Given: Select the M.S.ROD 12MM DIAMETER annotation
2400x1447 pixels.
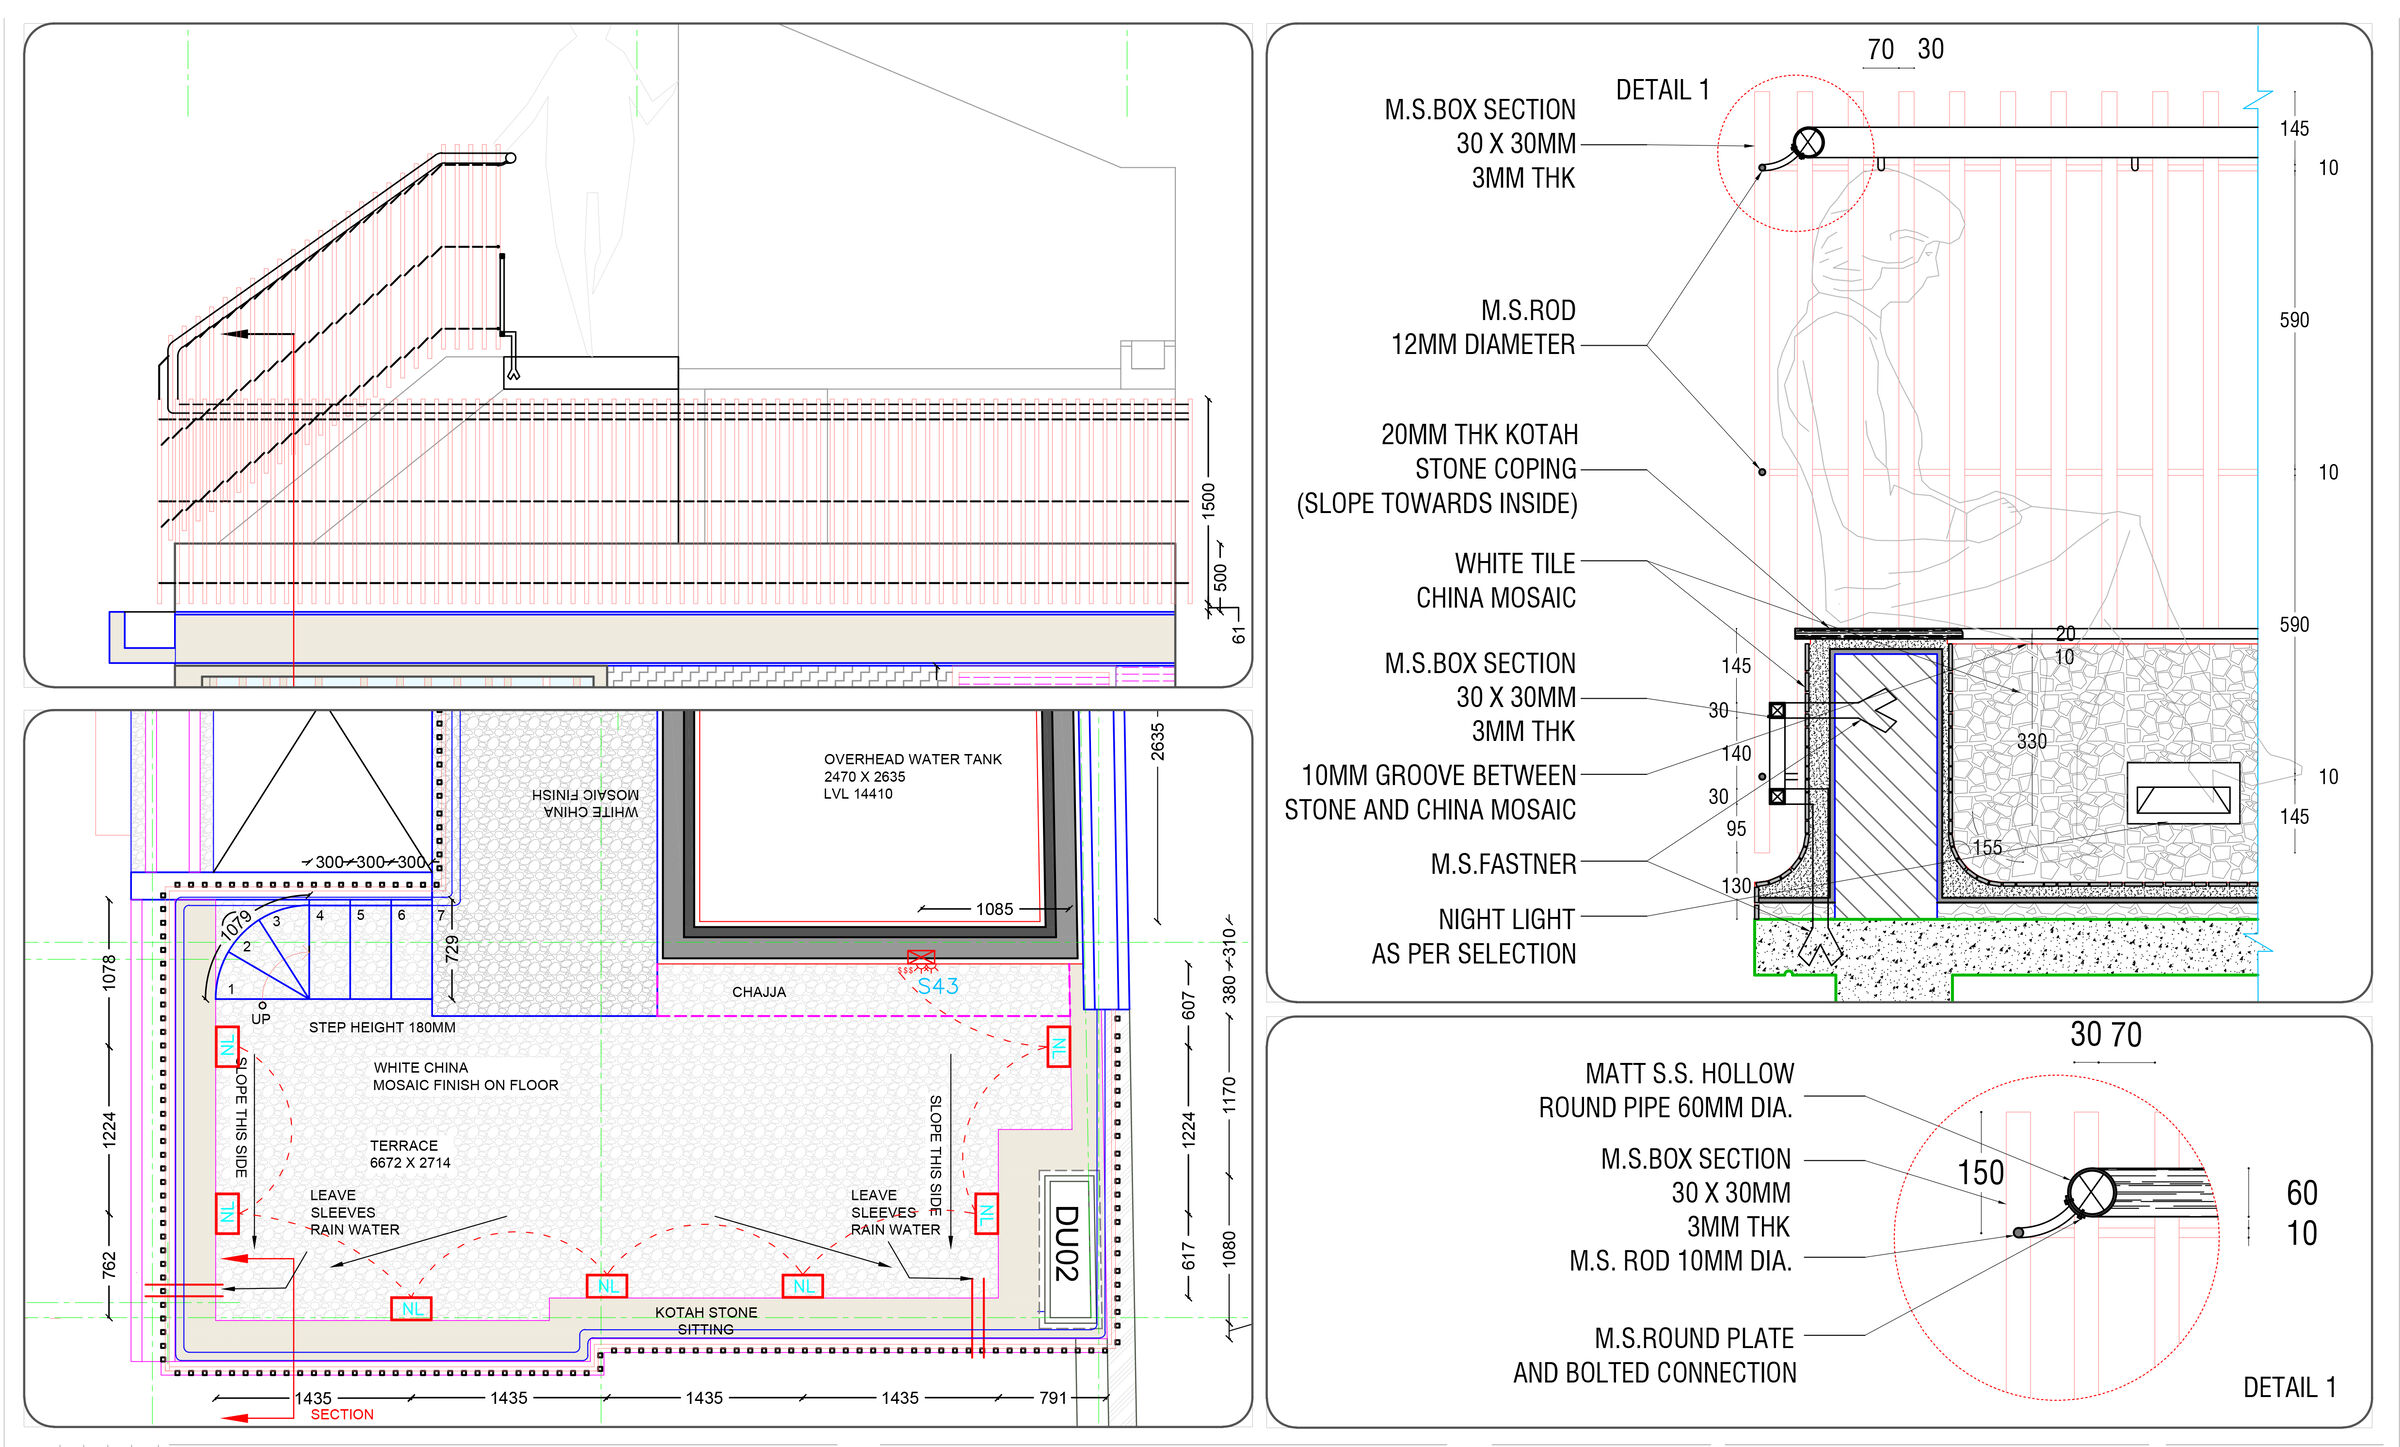Looking at the screenshot, I should (x=1484, y=327).
